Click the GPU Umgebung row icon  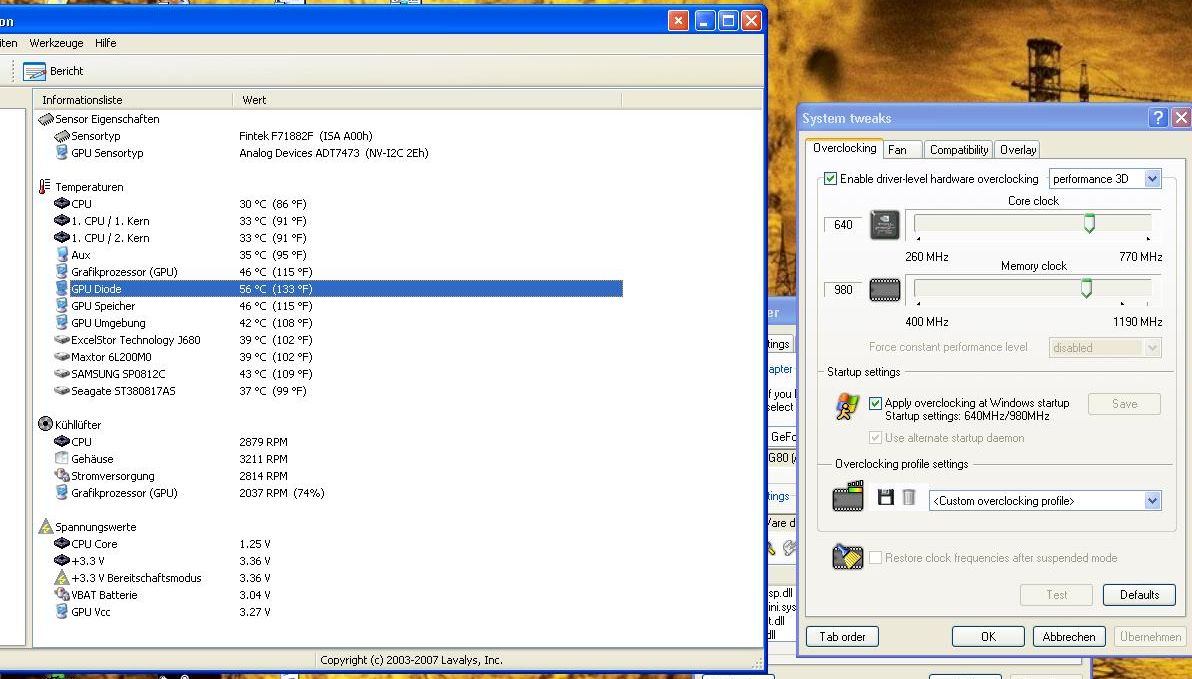[62, 322]
